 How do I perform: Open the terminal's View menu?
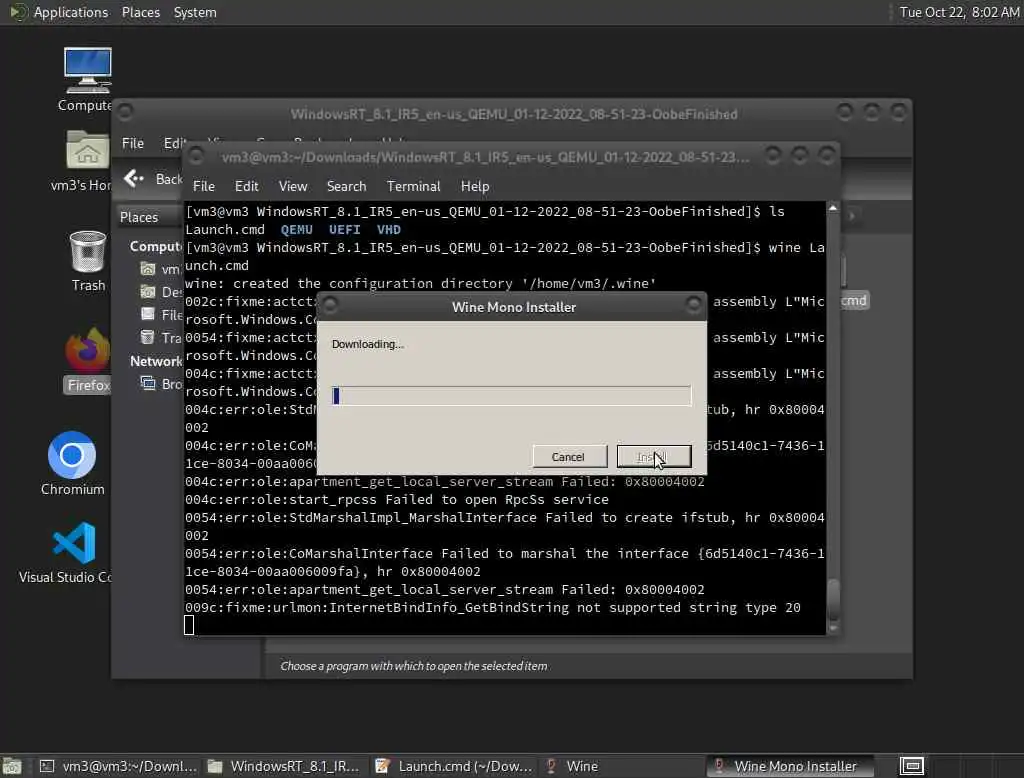click(293, 186)
